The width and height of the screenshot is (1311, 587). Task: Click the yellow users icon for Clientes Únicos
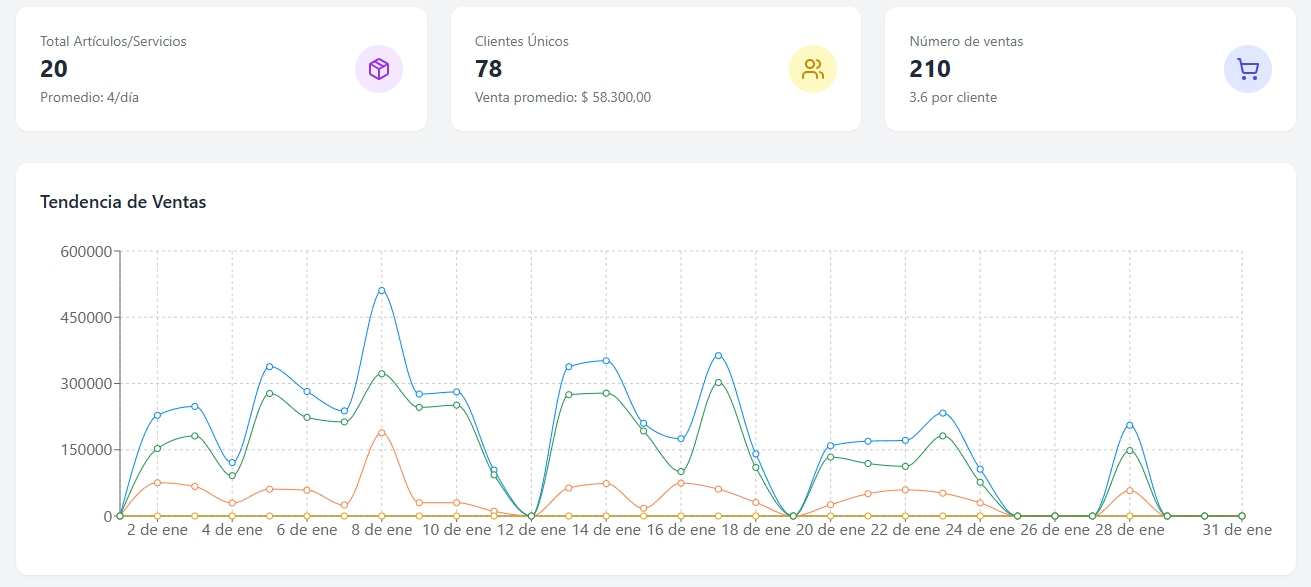click(813, 69)
